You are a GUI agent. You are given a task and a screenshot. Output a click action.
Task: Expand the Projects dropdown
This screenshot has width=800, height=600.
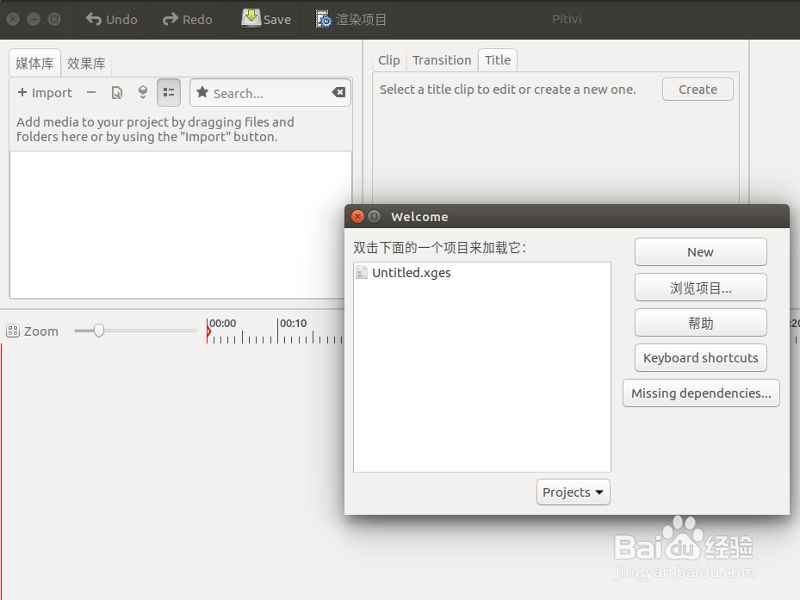click(x=573, y=492)
